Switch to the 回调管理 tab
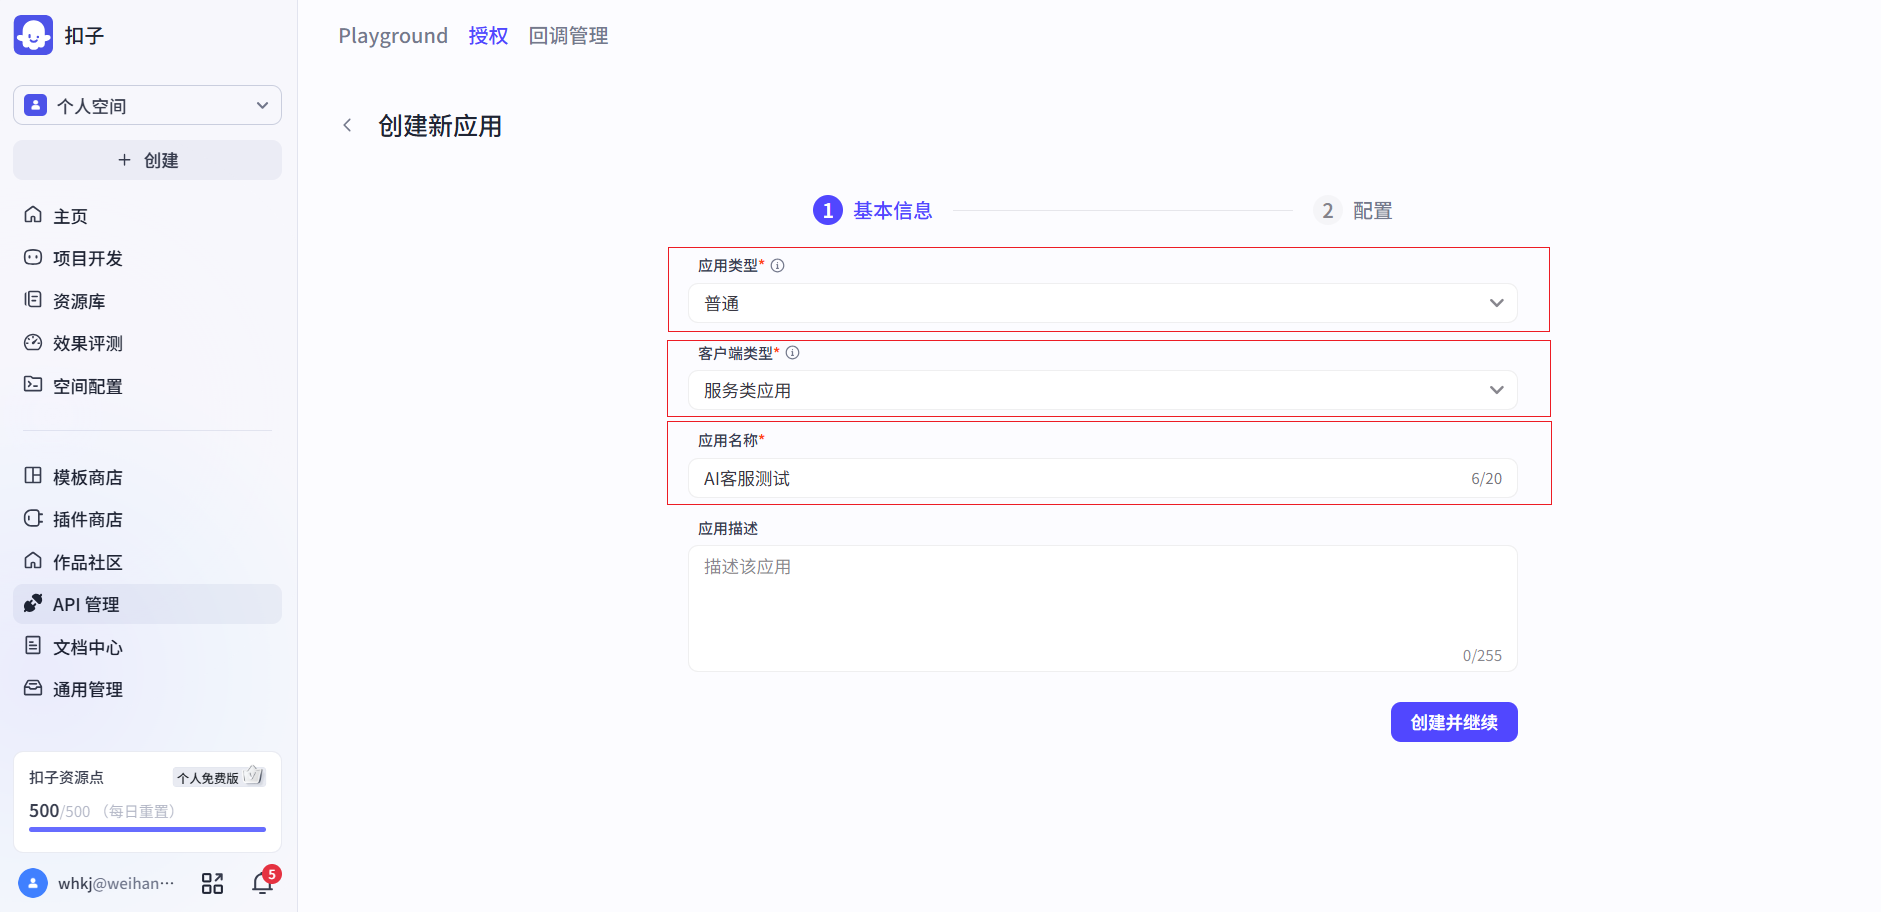This screenshot has width=1881, height=912. [568, 36]
